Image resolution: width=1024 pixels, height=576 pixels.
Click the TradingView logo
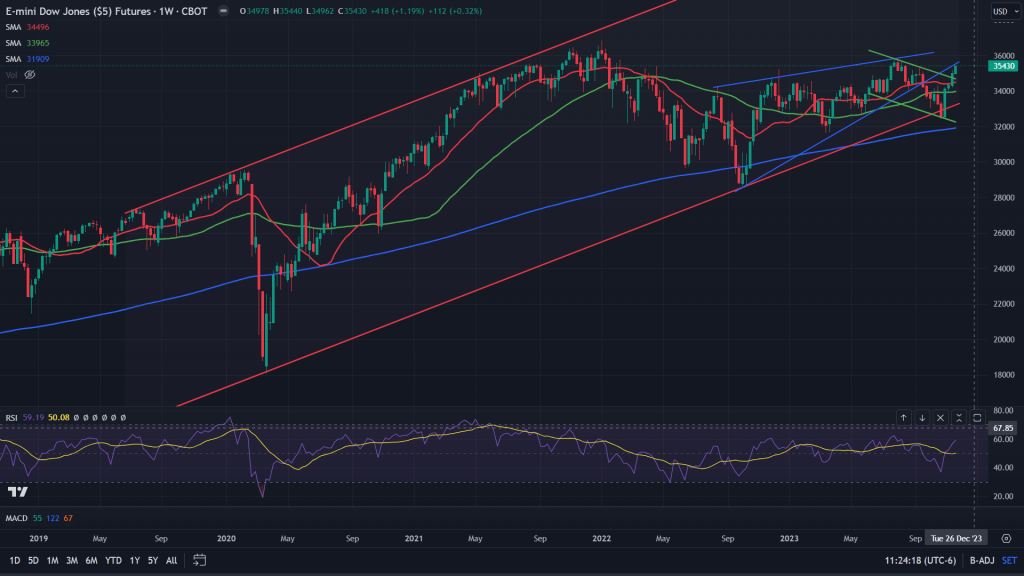(x=16, y=492)
